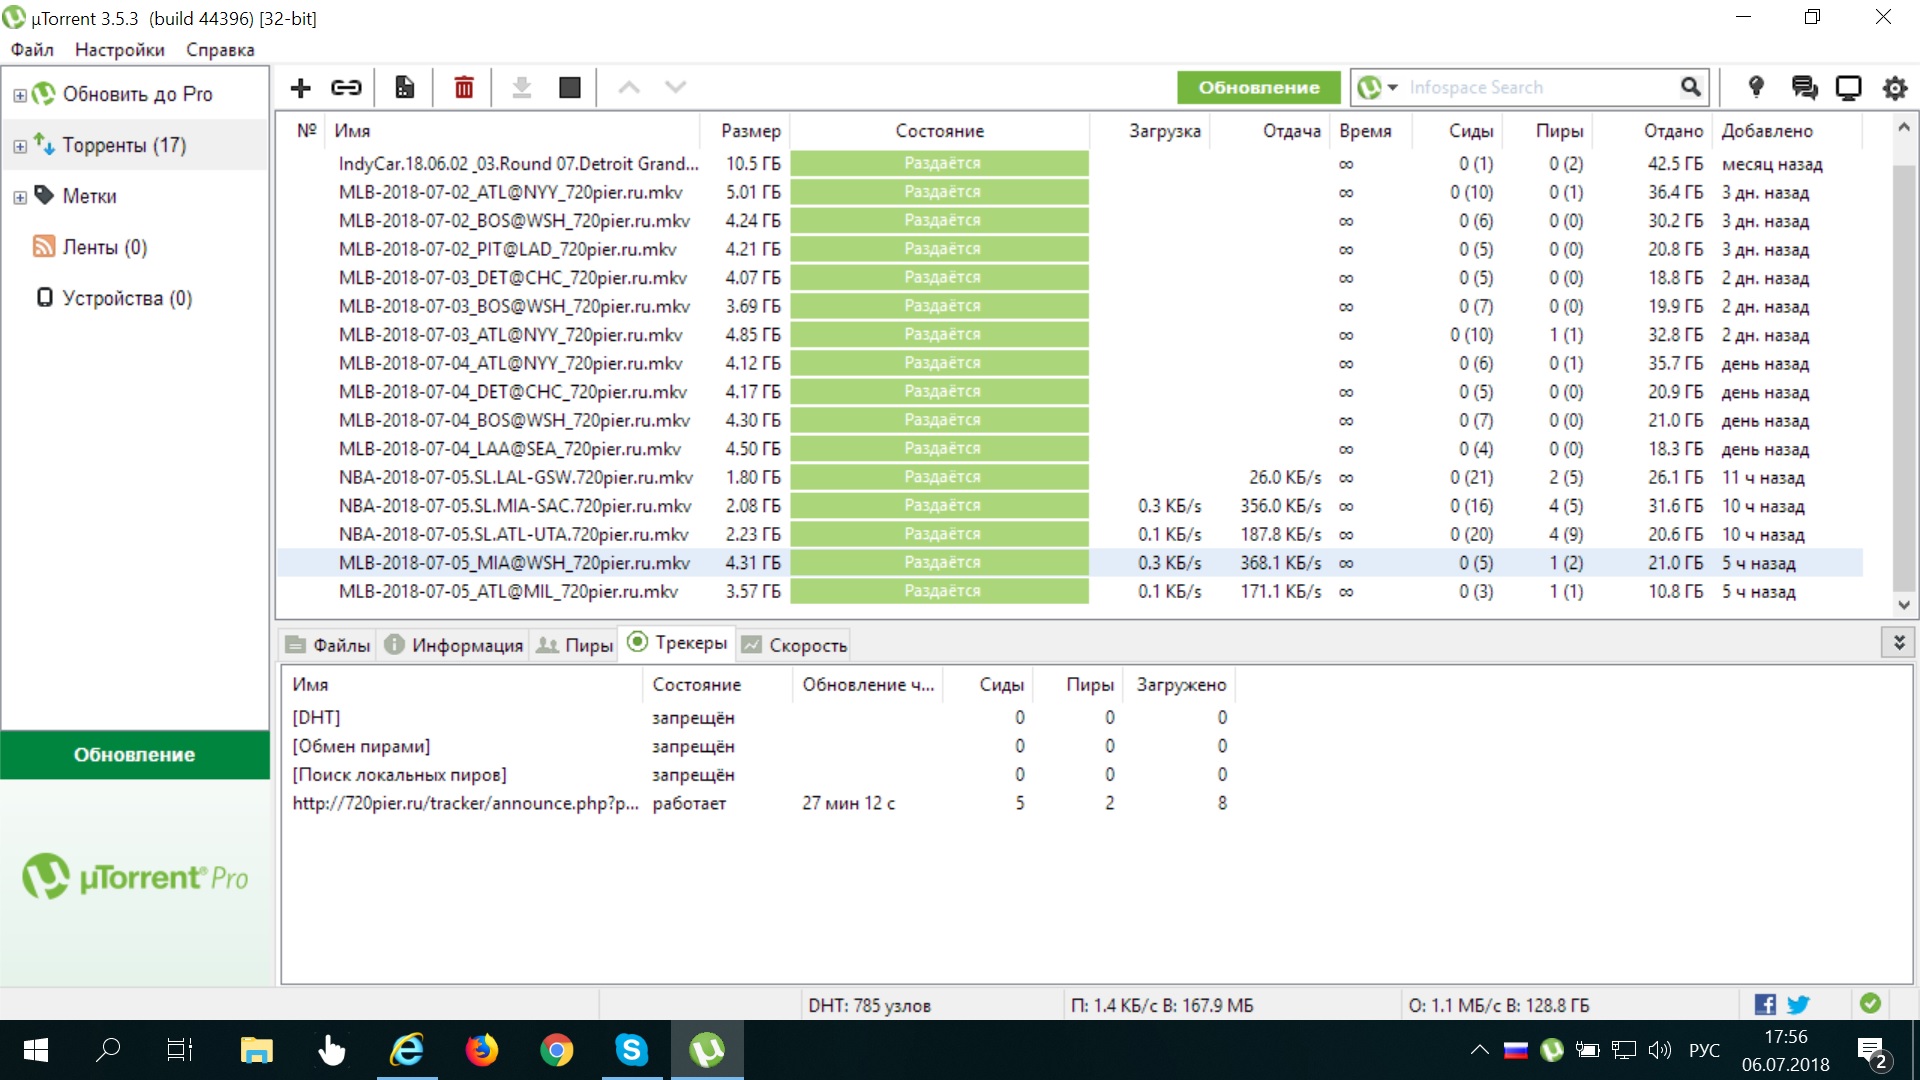Click Add Torrent from URL link icon
The width and height of the screenshot is (1920, 1080).
click(x=346, y=88)
